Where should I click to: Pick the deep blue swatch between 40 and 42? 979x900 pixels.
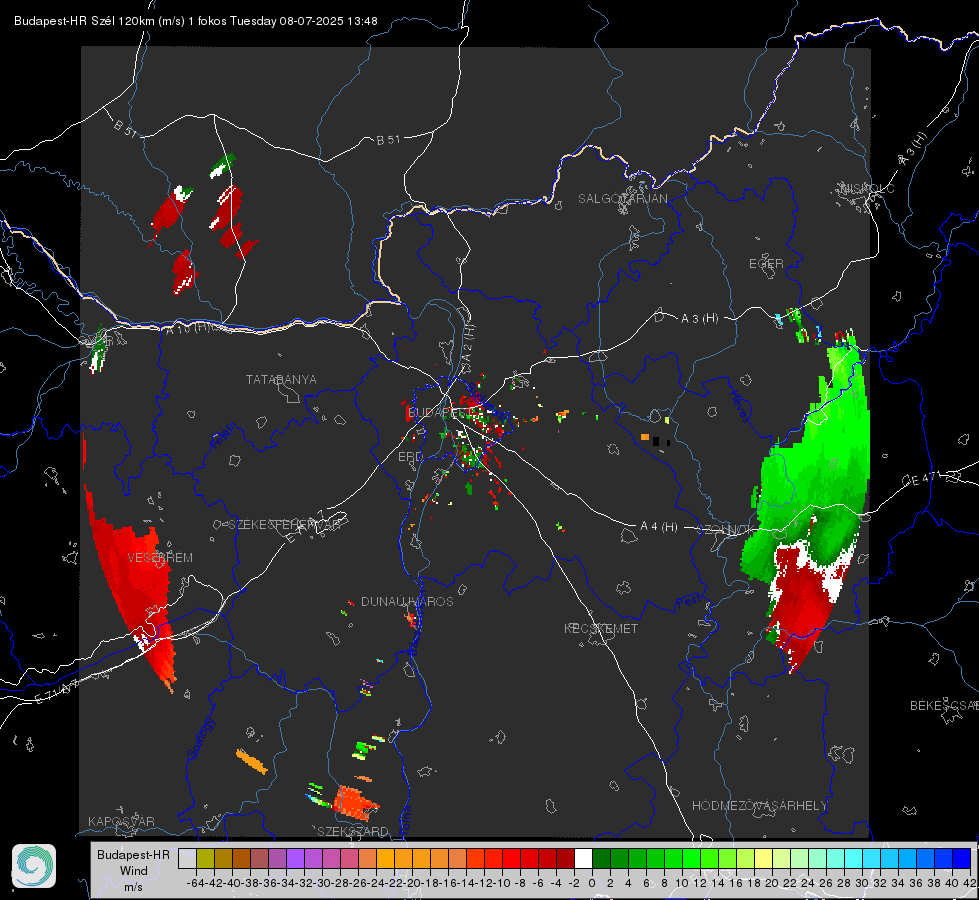962,858
